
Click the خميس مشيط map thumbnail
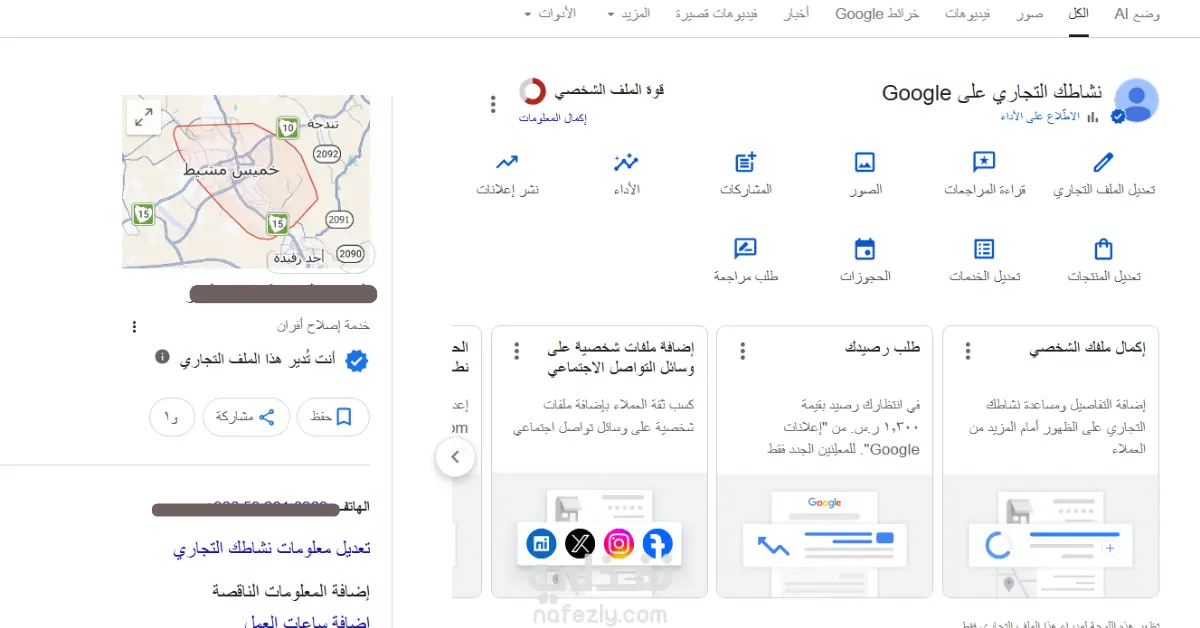(246, 182)
